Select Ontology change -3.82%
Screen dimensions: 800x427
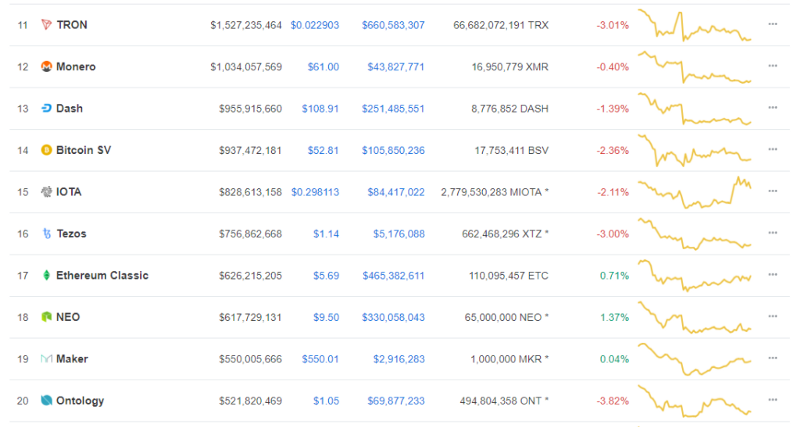(613, 401)
